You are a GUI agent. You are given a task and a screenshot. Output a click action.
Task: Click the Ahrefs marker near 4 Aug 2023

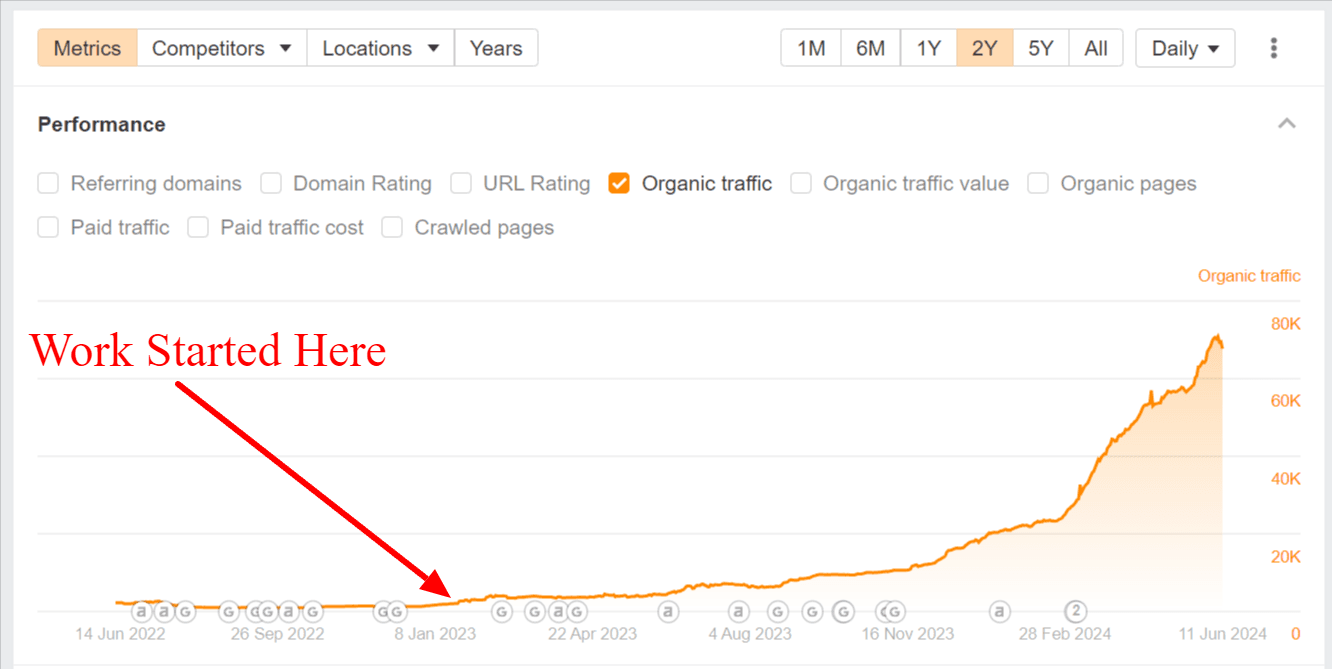[x=737, y=611]
